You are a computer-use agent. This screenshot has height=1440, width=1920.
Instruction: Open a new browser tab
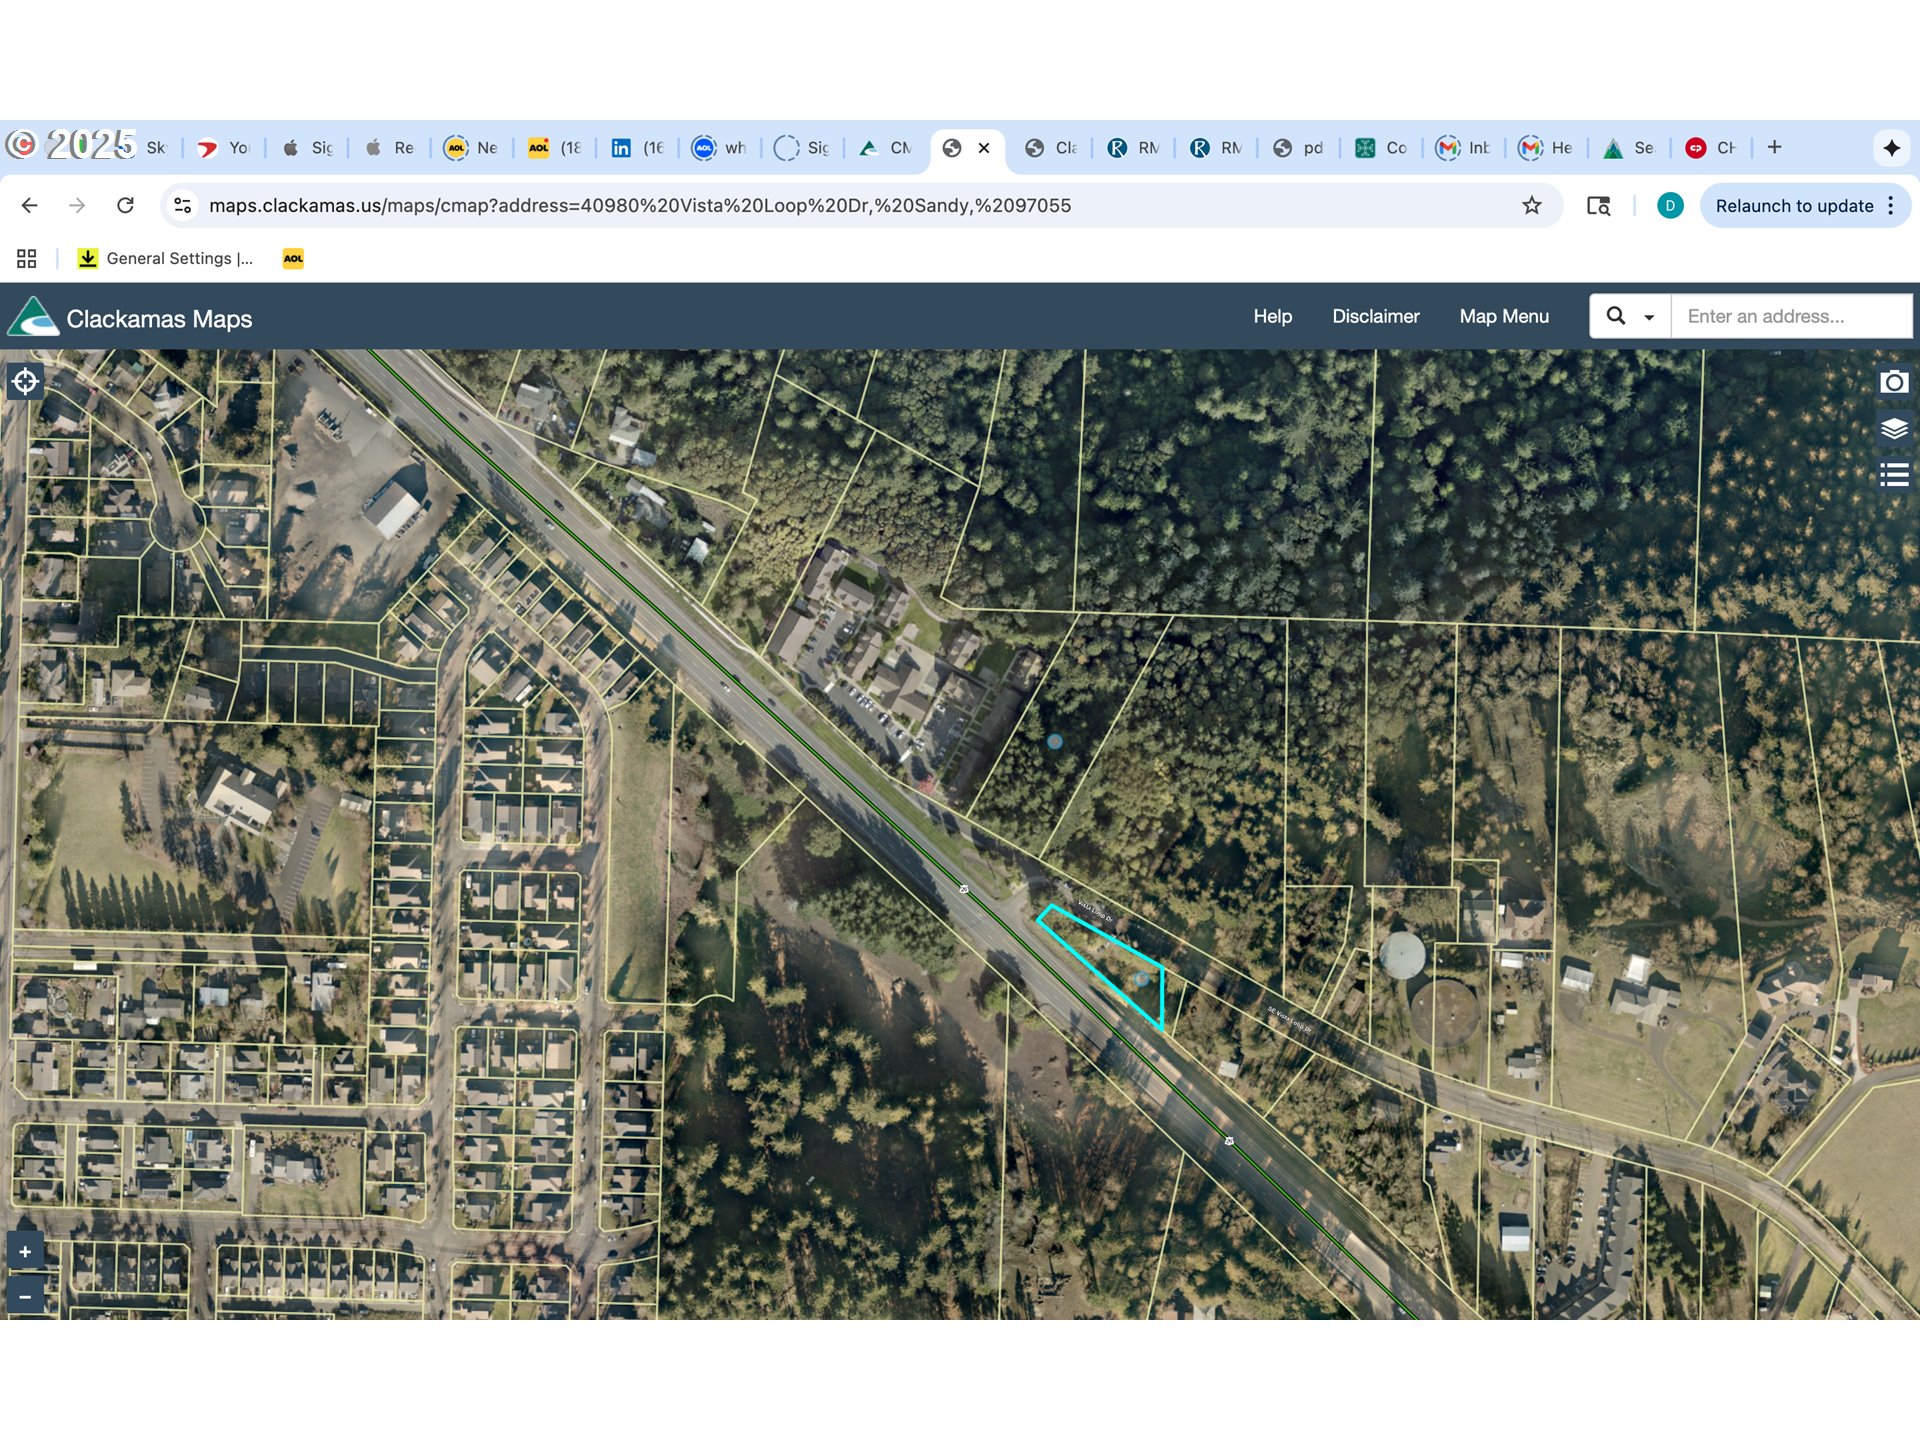(x=1774, y=148)
